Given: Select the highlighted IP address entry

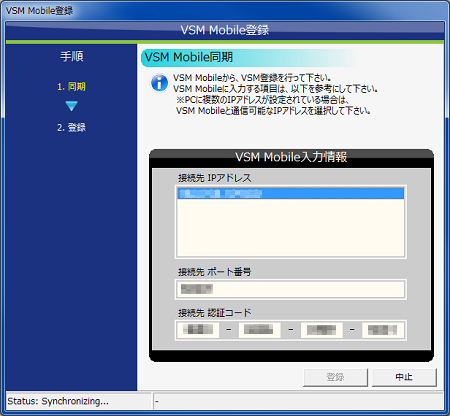Looking at the screenshot, I should click(x=291, y=193).
